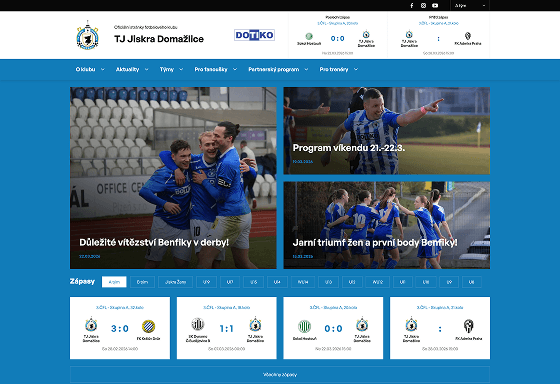Click Sokol Hostouň crest in 0:0 match card
The height and width of the screenshot is (384, 560).
[x=305, y=326]
